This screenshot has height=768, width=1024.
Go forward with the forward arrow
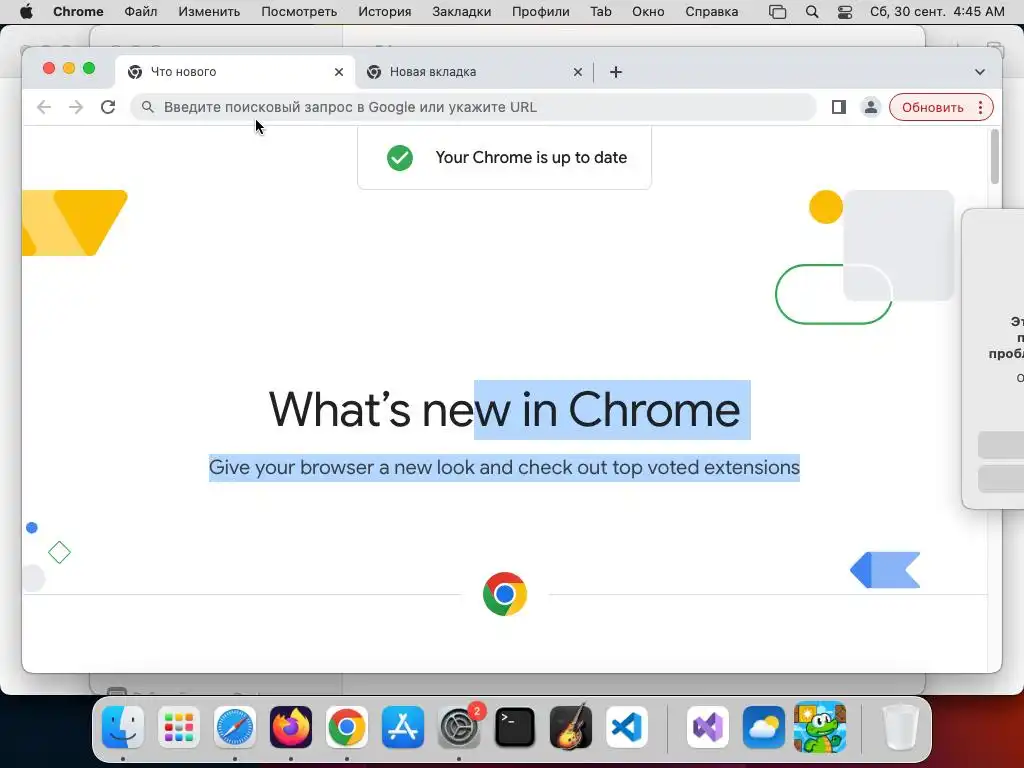point(76,107)
